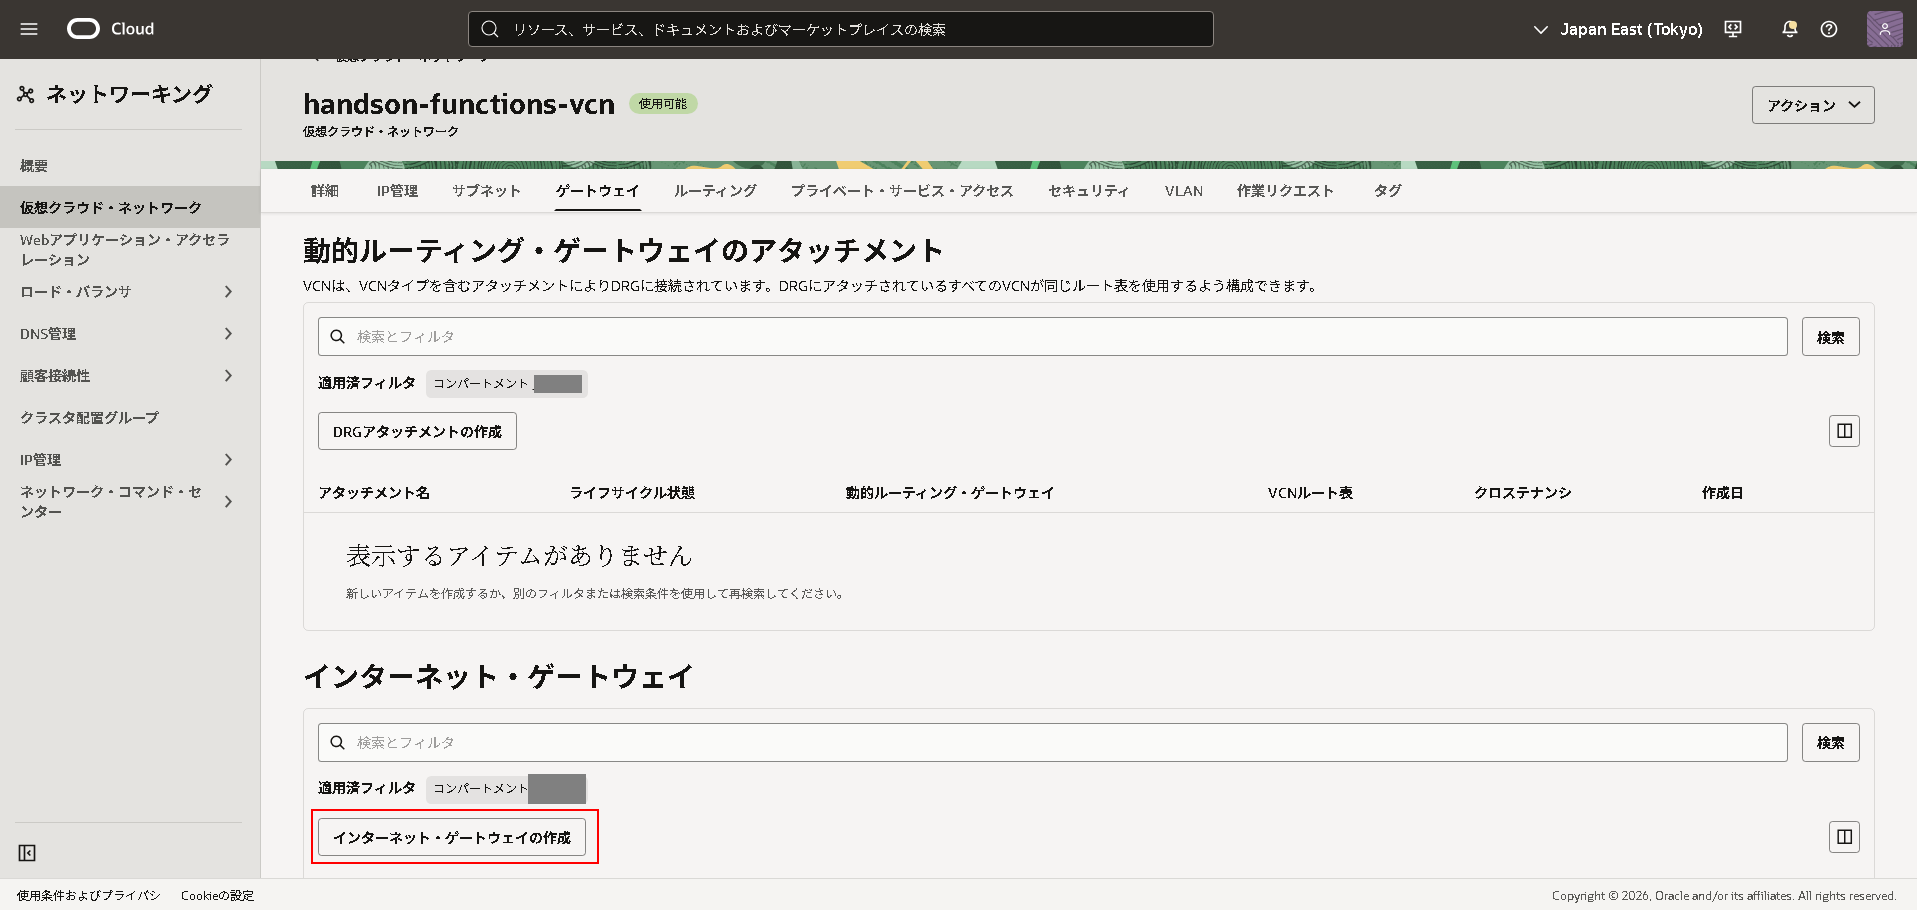Select 仮想クラウド・ネットワーク in the sidebar
This screenshot has height=910, width=1917.
click(130, 207)
